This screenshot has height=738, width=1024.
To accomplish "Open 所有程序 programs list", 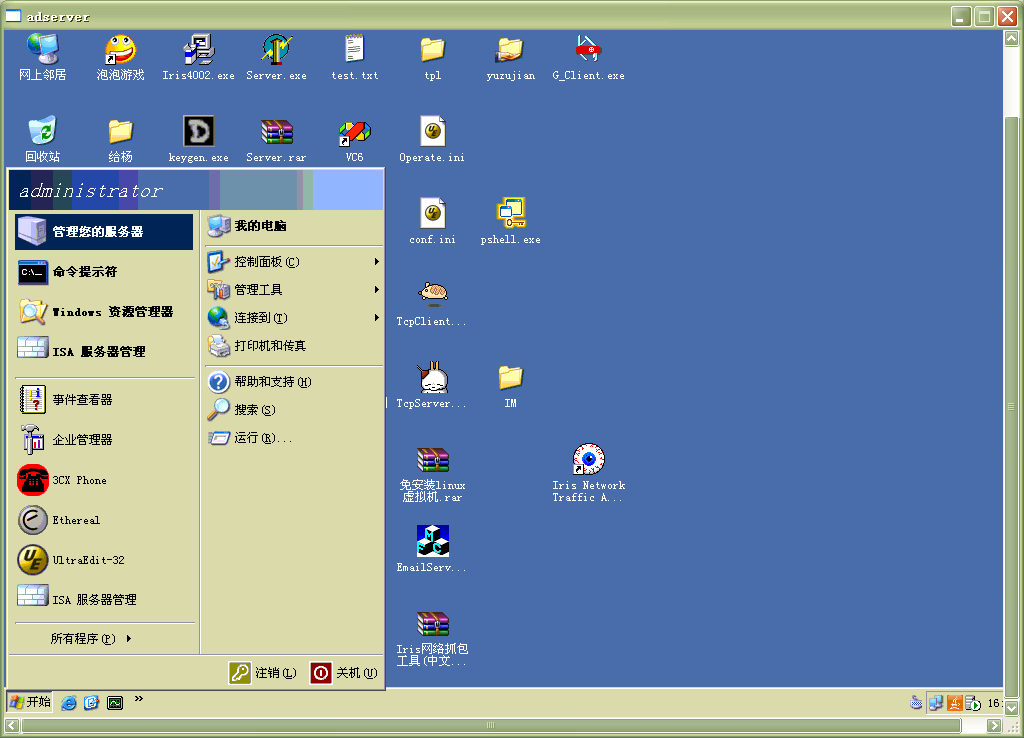I will tap(90, 638).
